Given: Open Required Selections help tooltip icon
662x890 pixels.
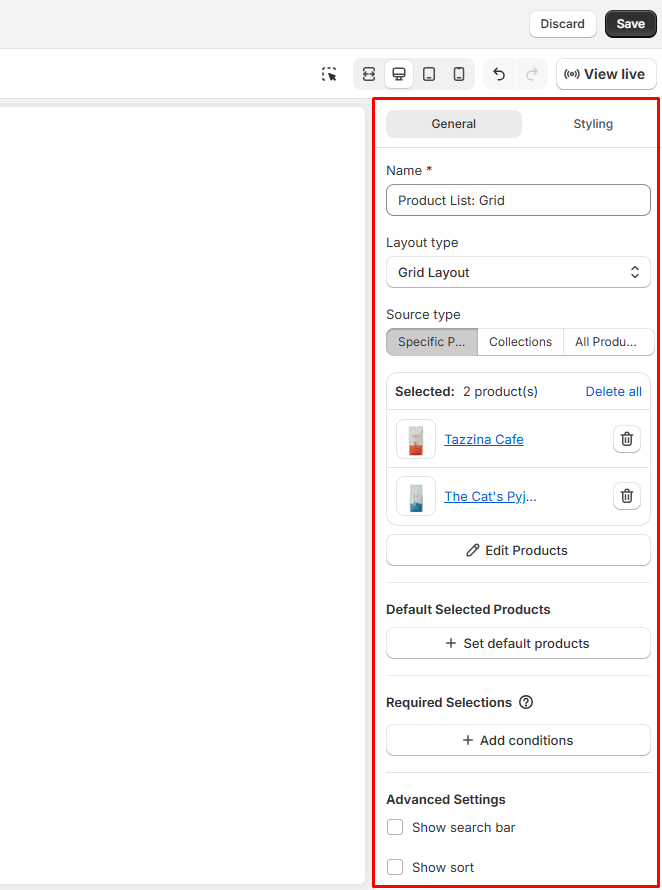Looking at the screenshot, I should click(526, 703).
